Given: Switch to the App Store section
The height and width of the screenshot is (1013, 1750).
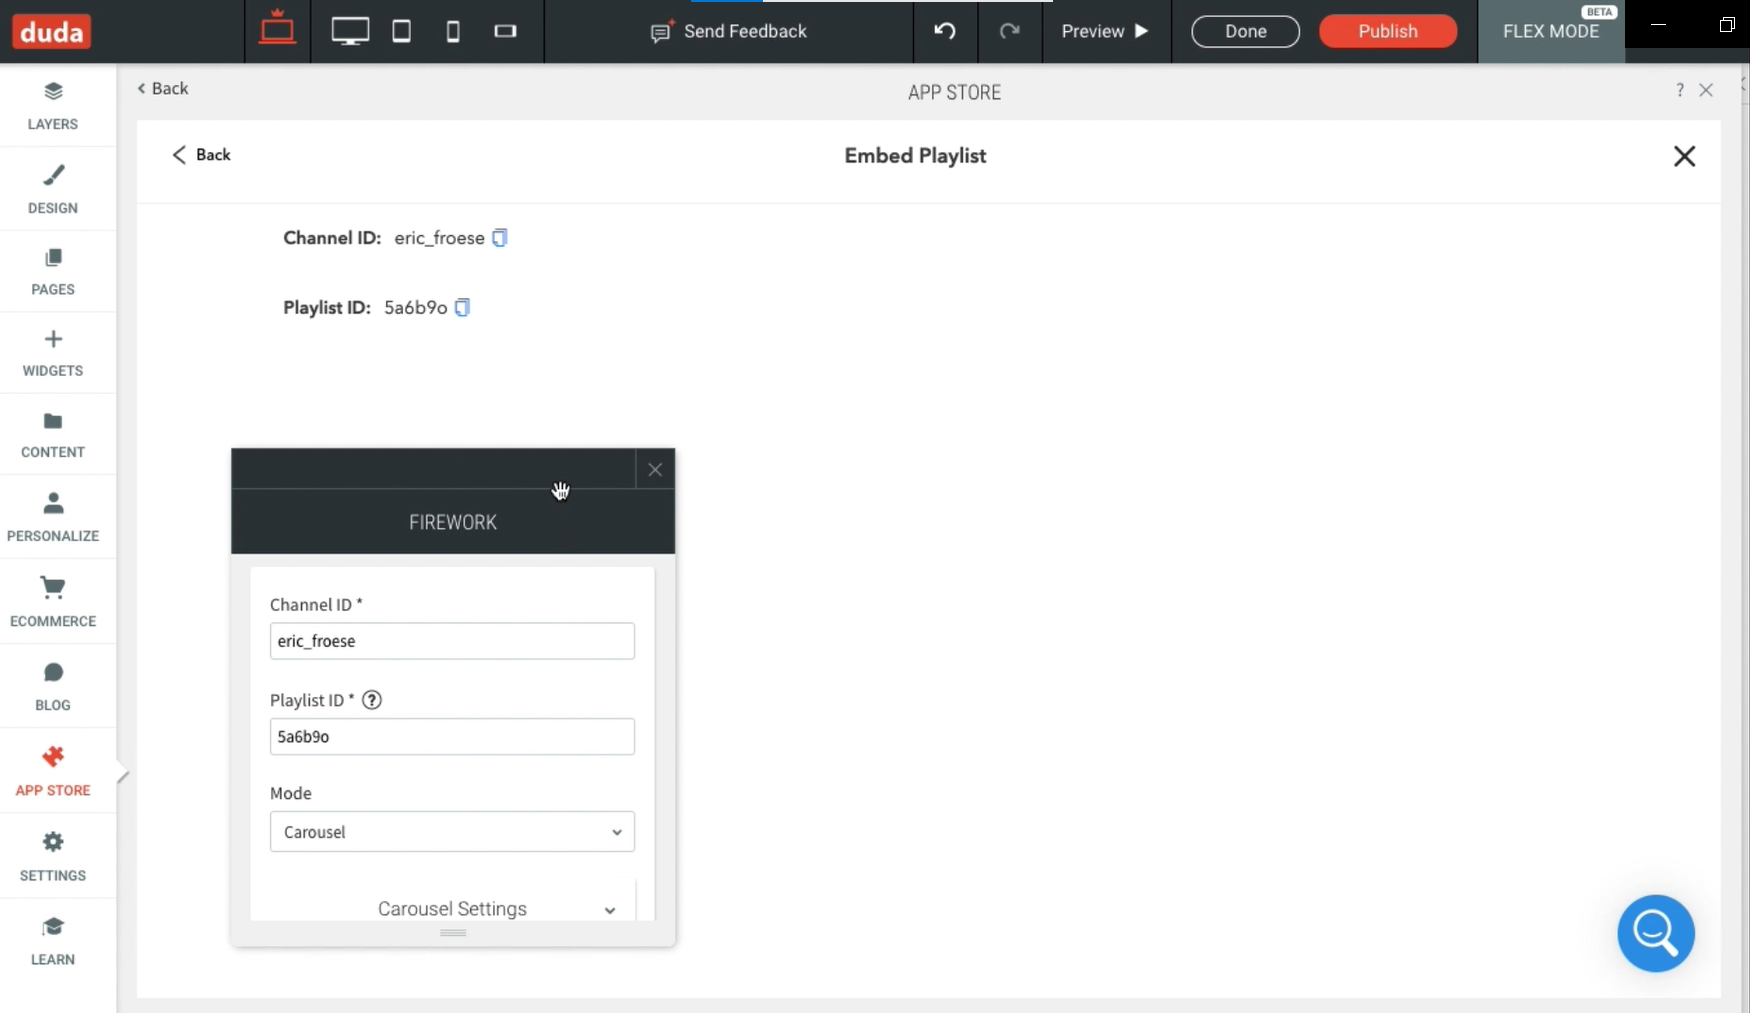Looking at the screenshot, I should 53,770.
